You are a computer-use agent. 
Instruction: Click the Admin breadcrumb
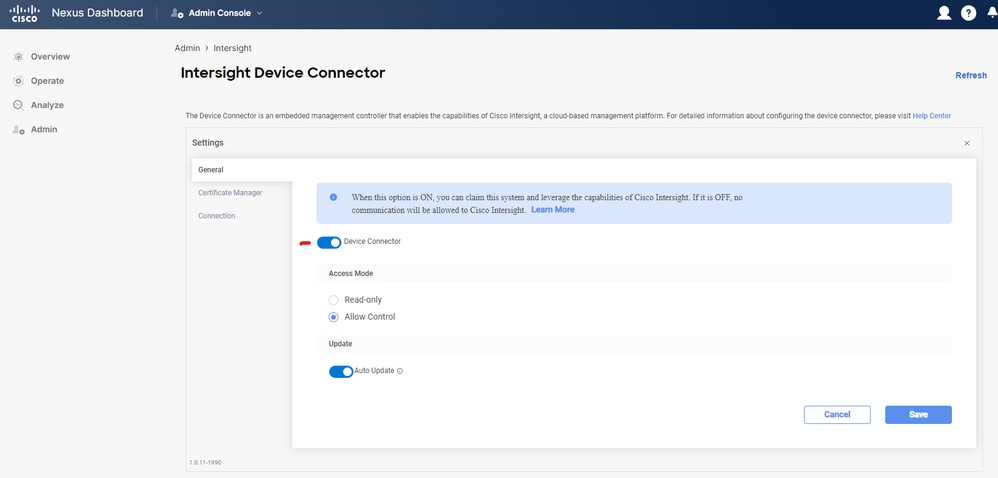[x=187, y=48]
